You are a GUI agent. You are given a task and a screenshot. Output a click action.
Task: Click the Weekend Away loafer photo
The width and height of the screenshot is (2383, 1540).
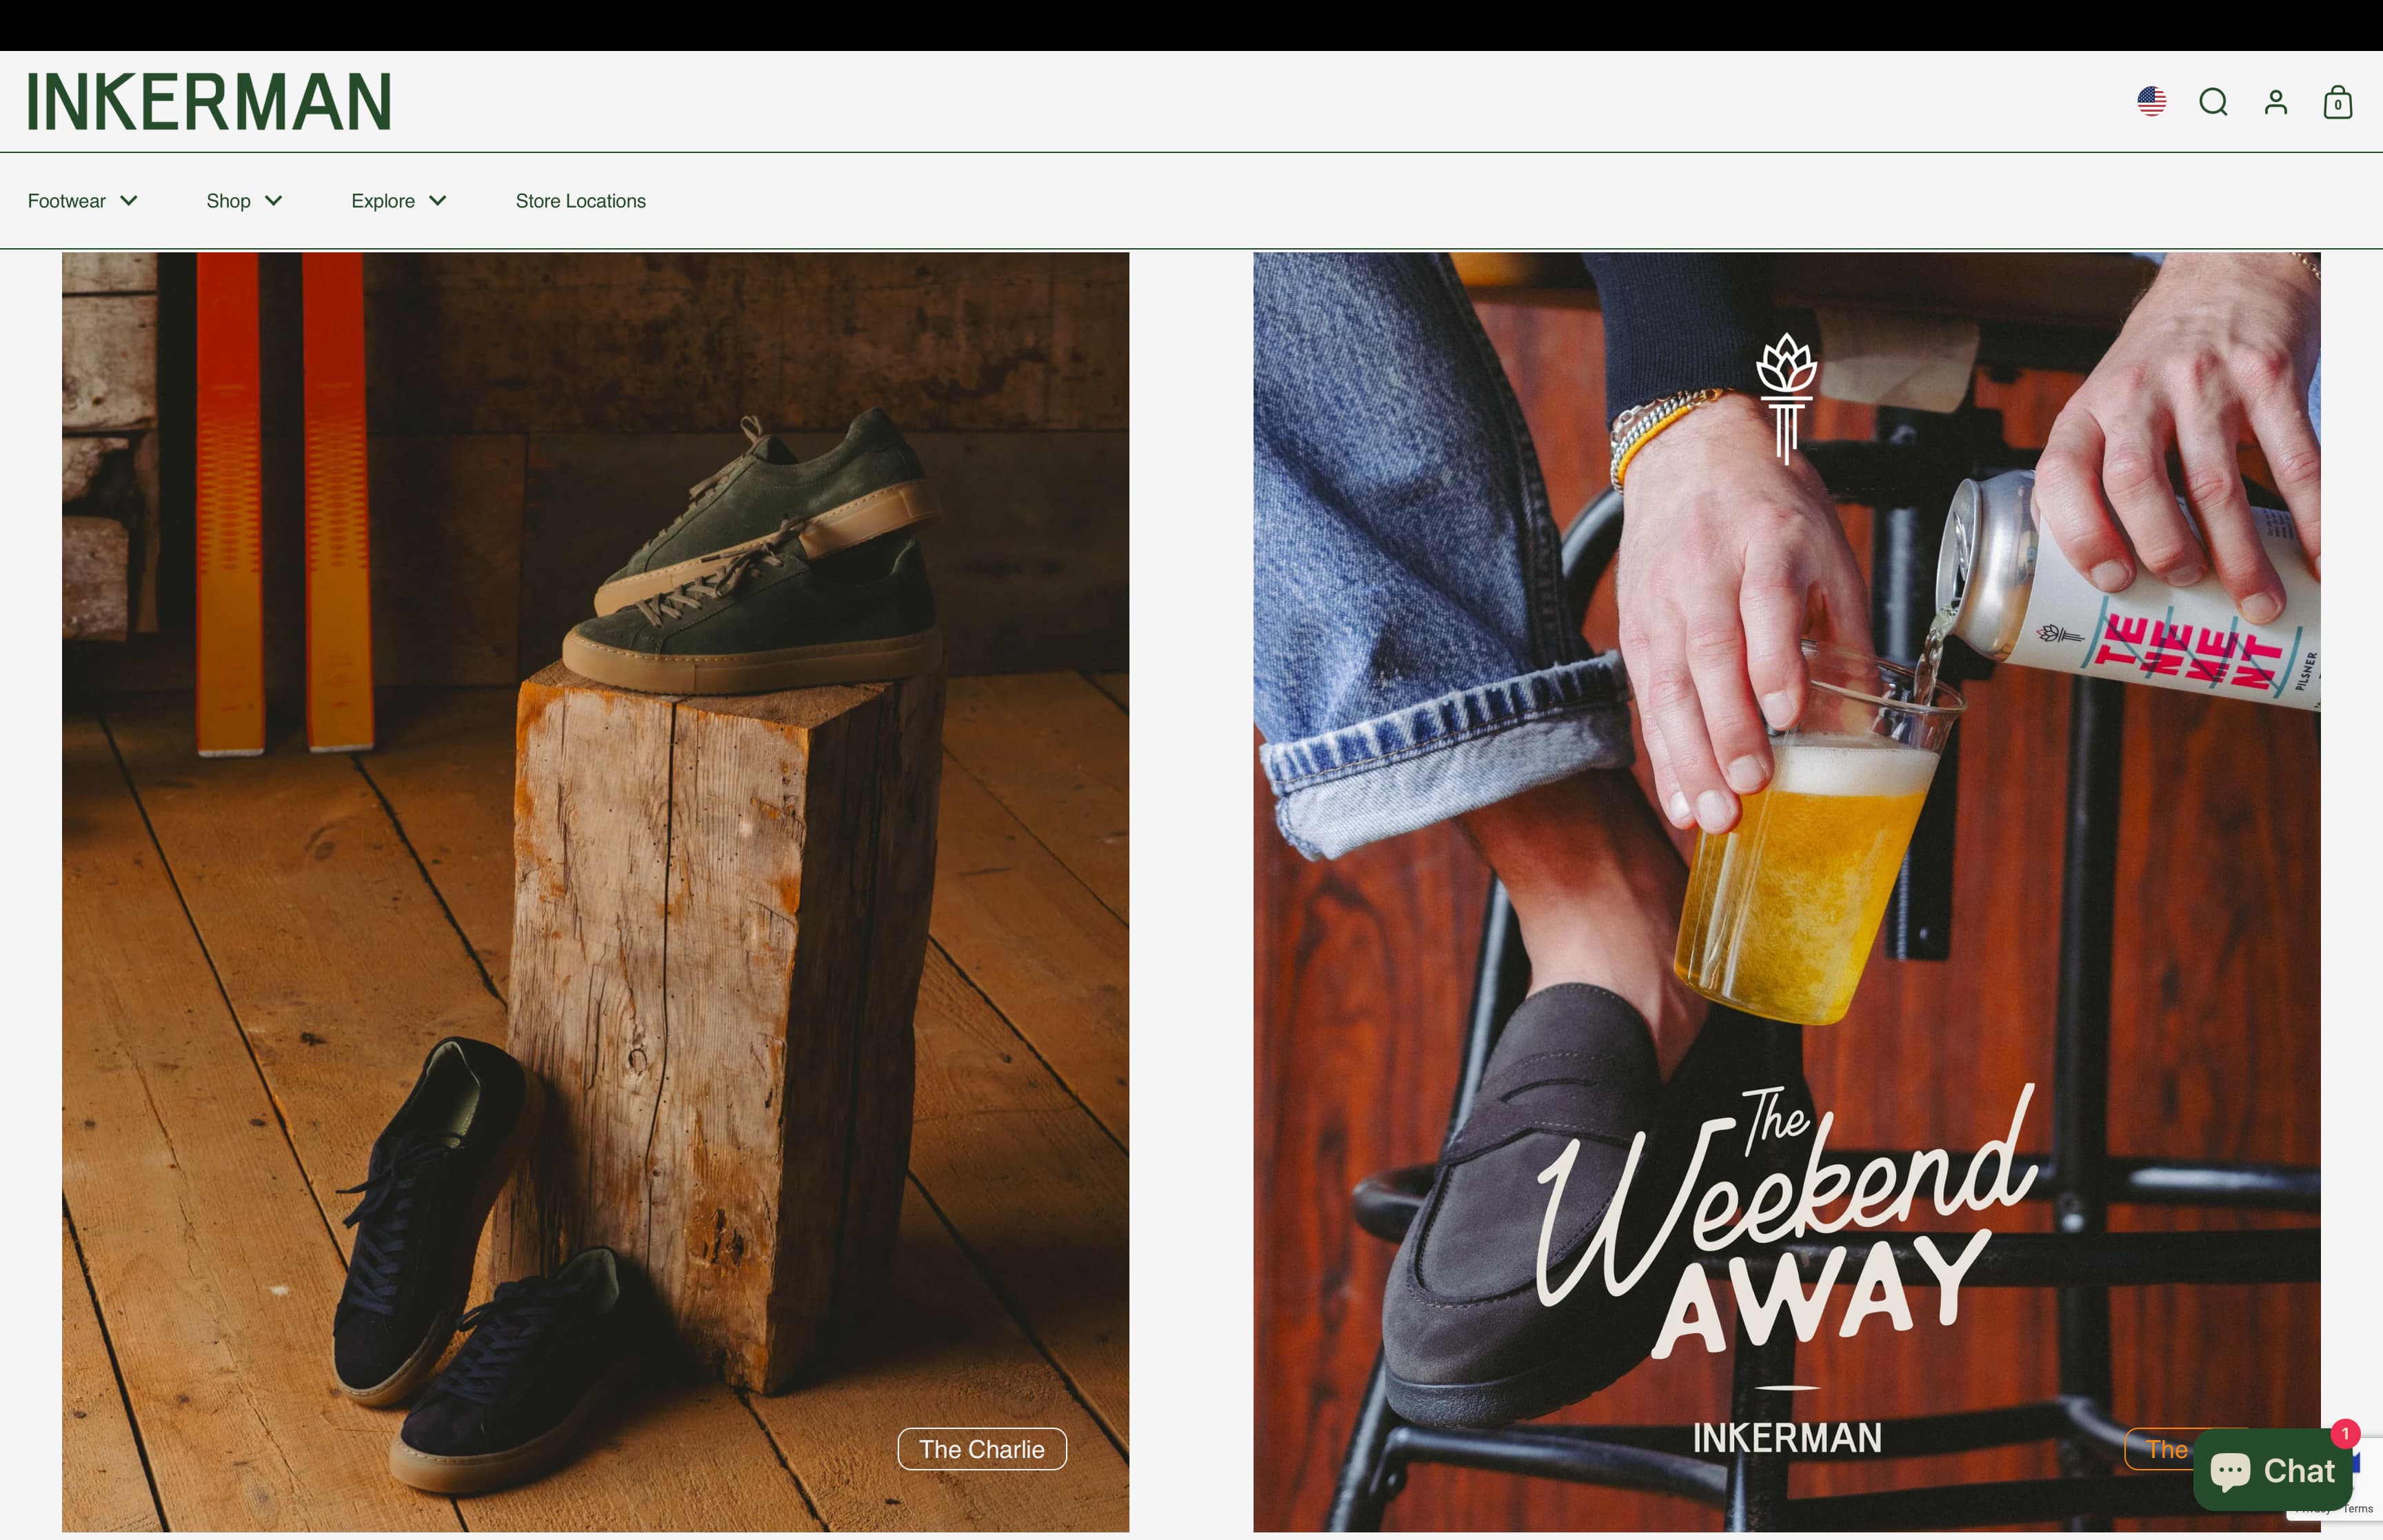[1786, 892]
